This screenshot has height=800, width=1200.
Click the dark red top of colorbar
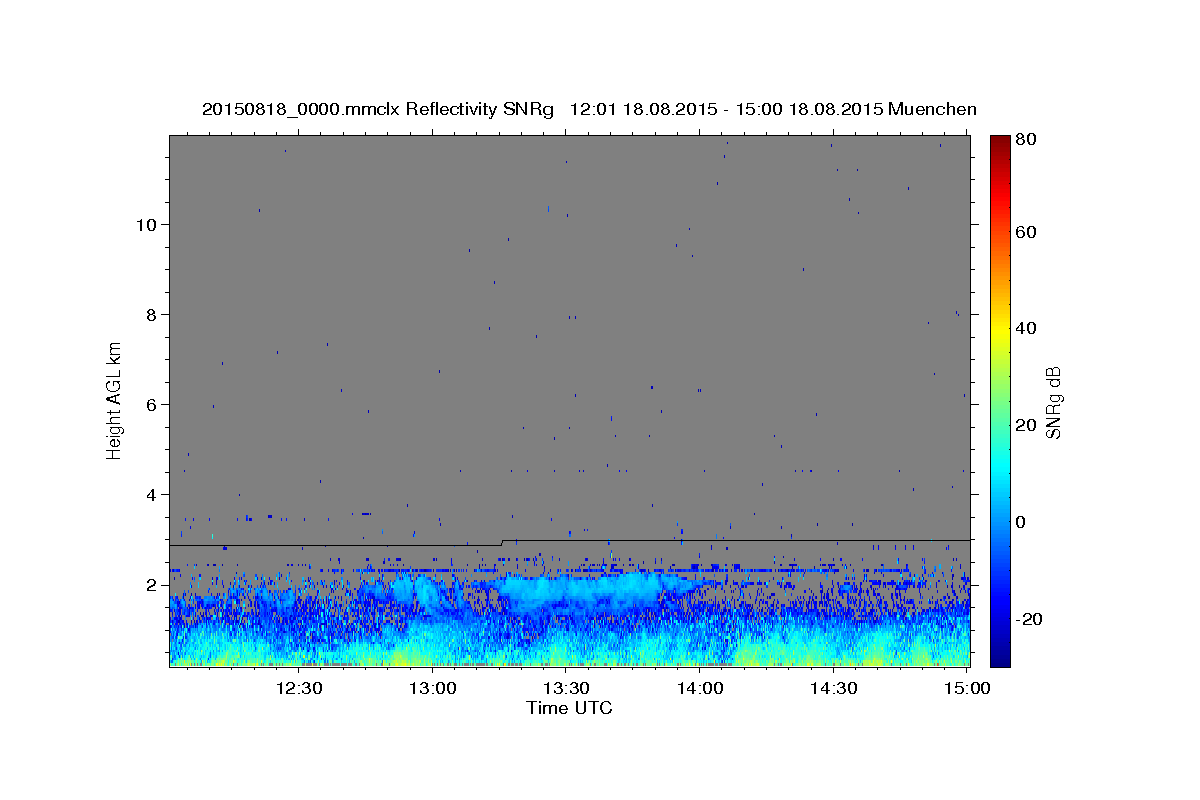1000,142
